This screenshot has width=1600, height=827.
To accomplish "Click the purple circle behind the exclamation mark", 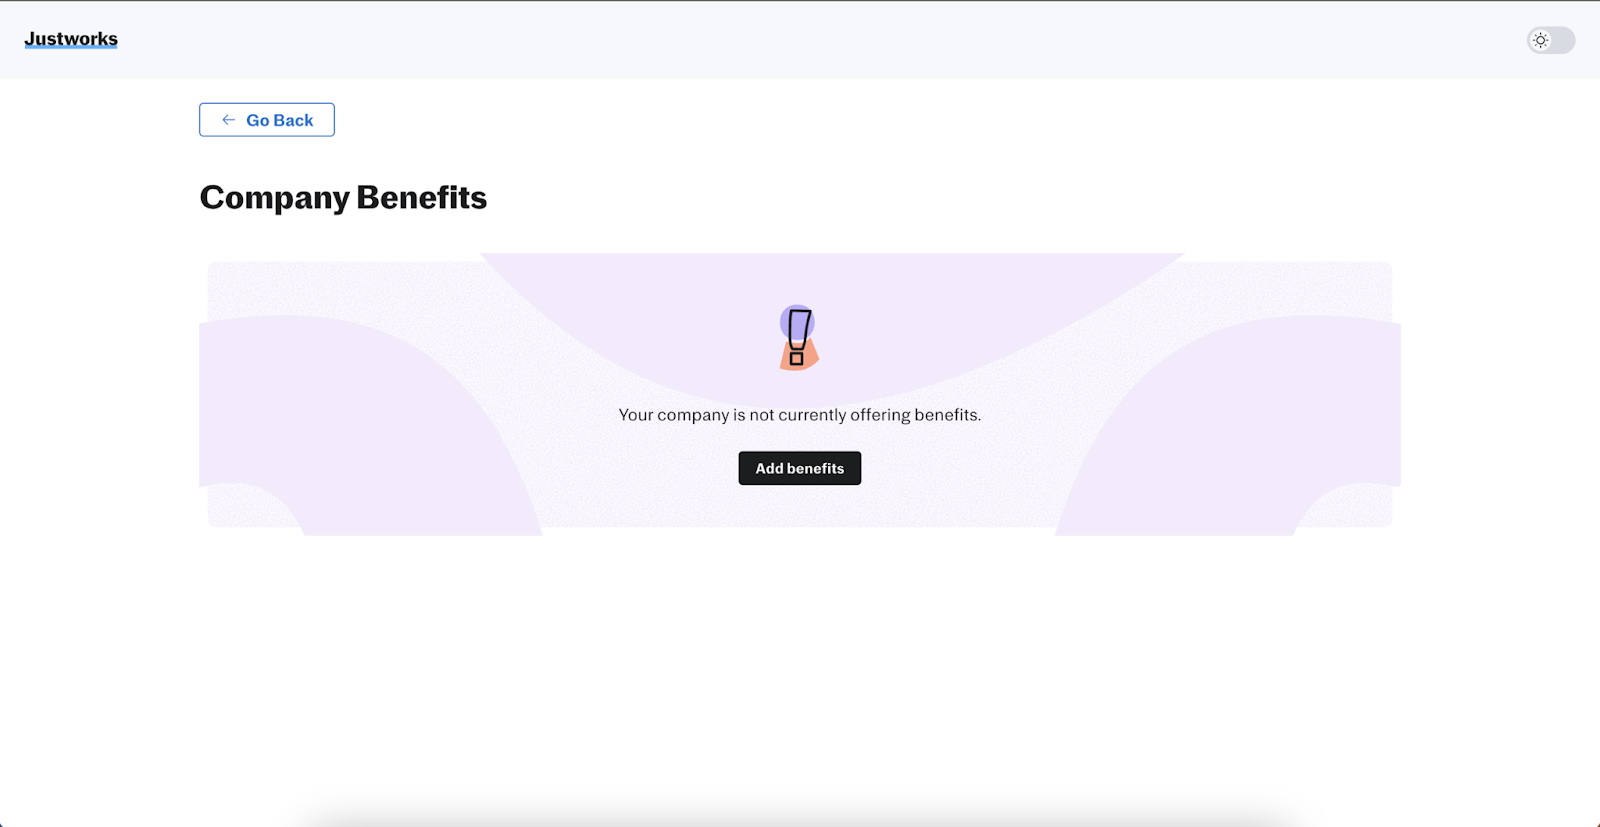I will 785,320.
